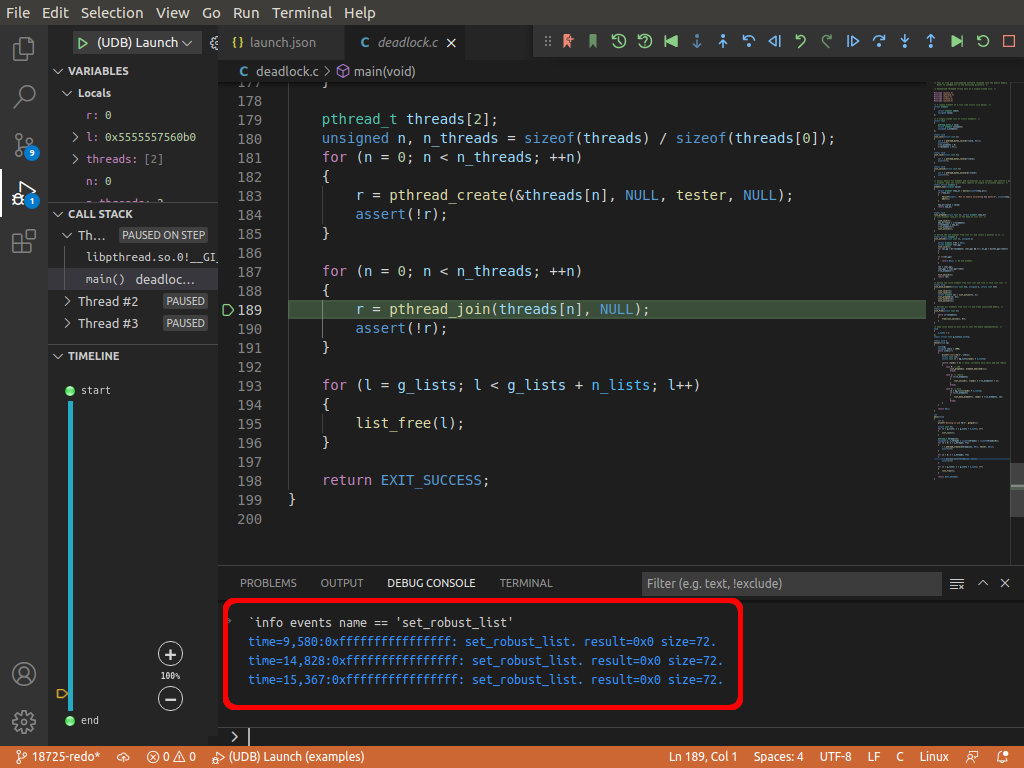The width and height of the screenshot is (1024, 768).
Task: Clear the debug console output
Action: (x=957, y=583)
